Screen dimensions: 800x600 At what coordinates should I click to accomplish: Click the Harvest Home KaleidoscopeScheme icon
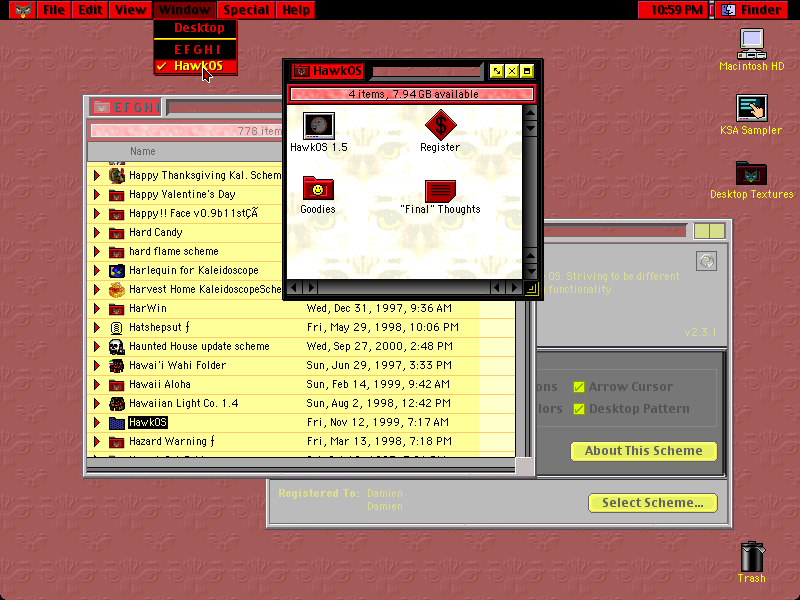click(x=117, y=290)
